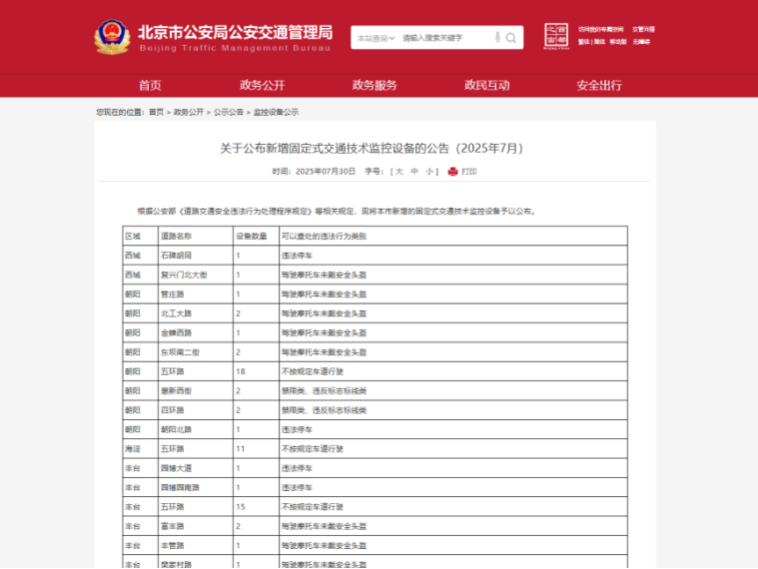Click 公示公告 breadcrumb link
The width and height of the screenshot is (758, 569).
pos(228,112)
